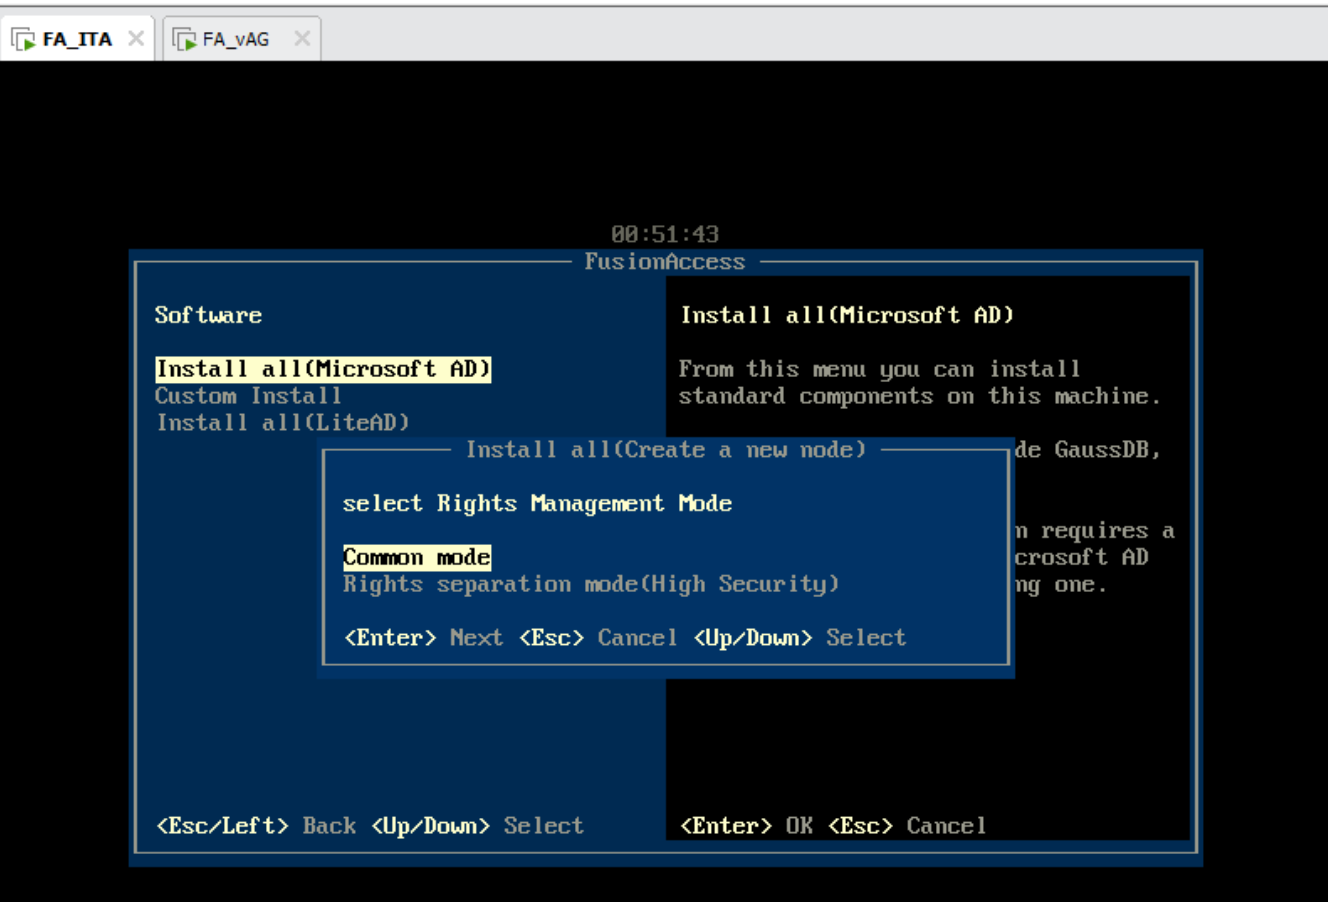Choose Common mode
The image size is (1328, 902).
click(x=417, y=557)
